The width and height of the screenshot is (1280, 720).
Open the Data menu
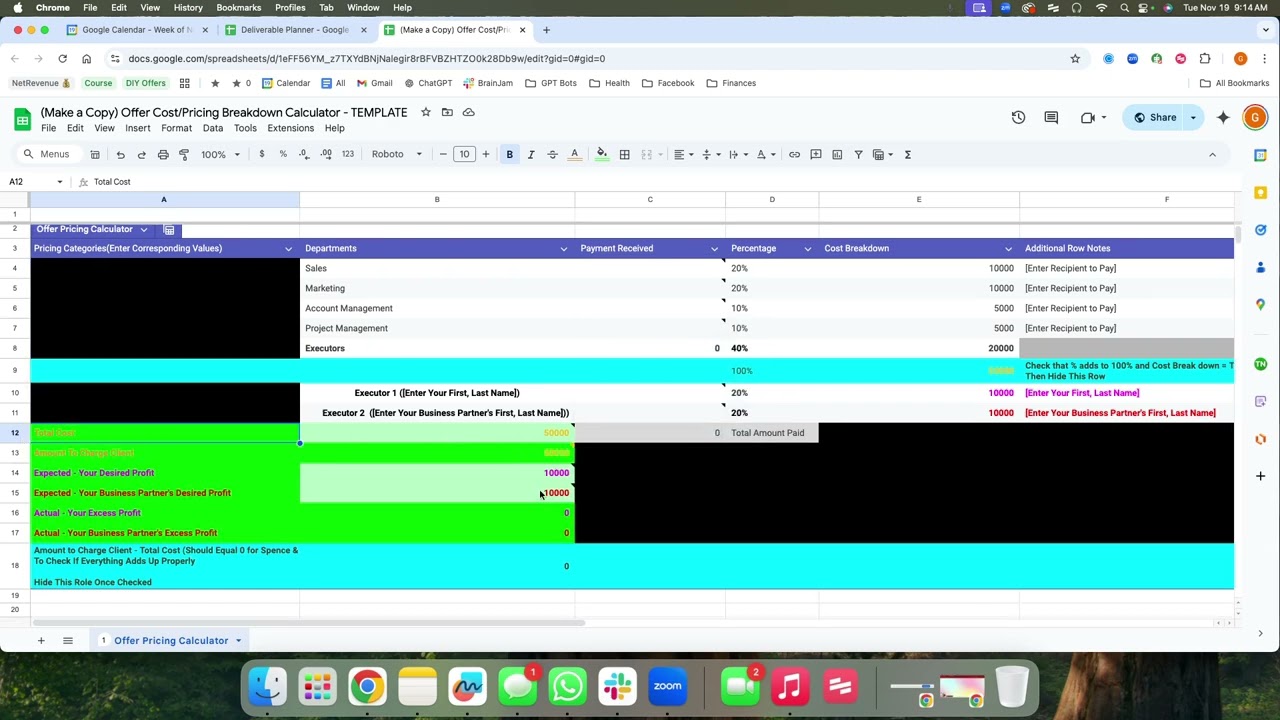pos(213,128)
